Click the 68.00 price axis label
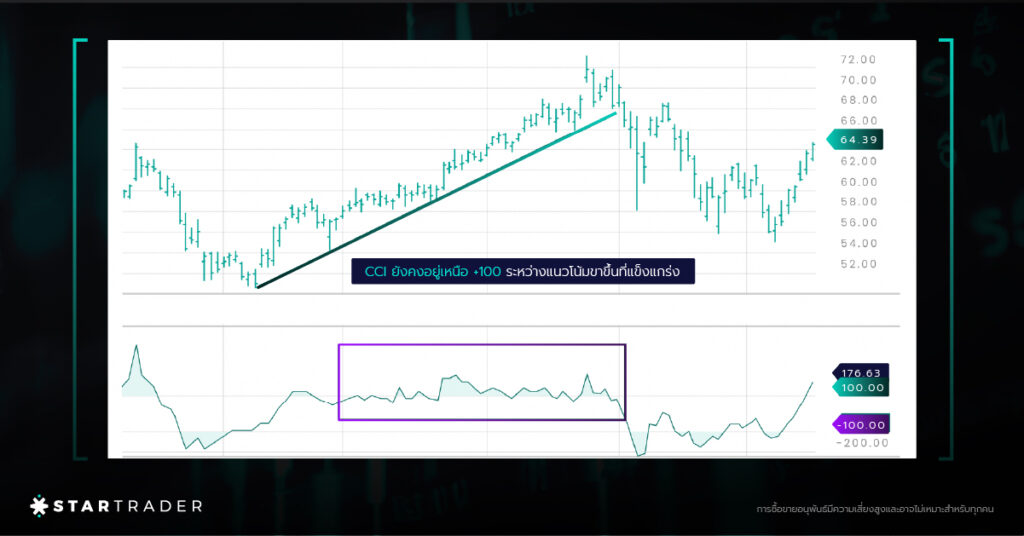 coord(859,100)
